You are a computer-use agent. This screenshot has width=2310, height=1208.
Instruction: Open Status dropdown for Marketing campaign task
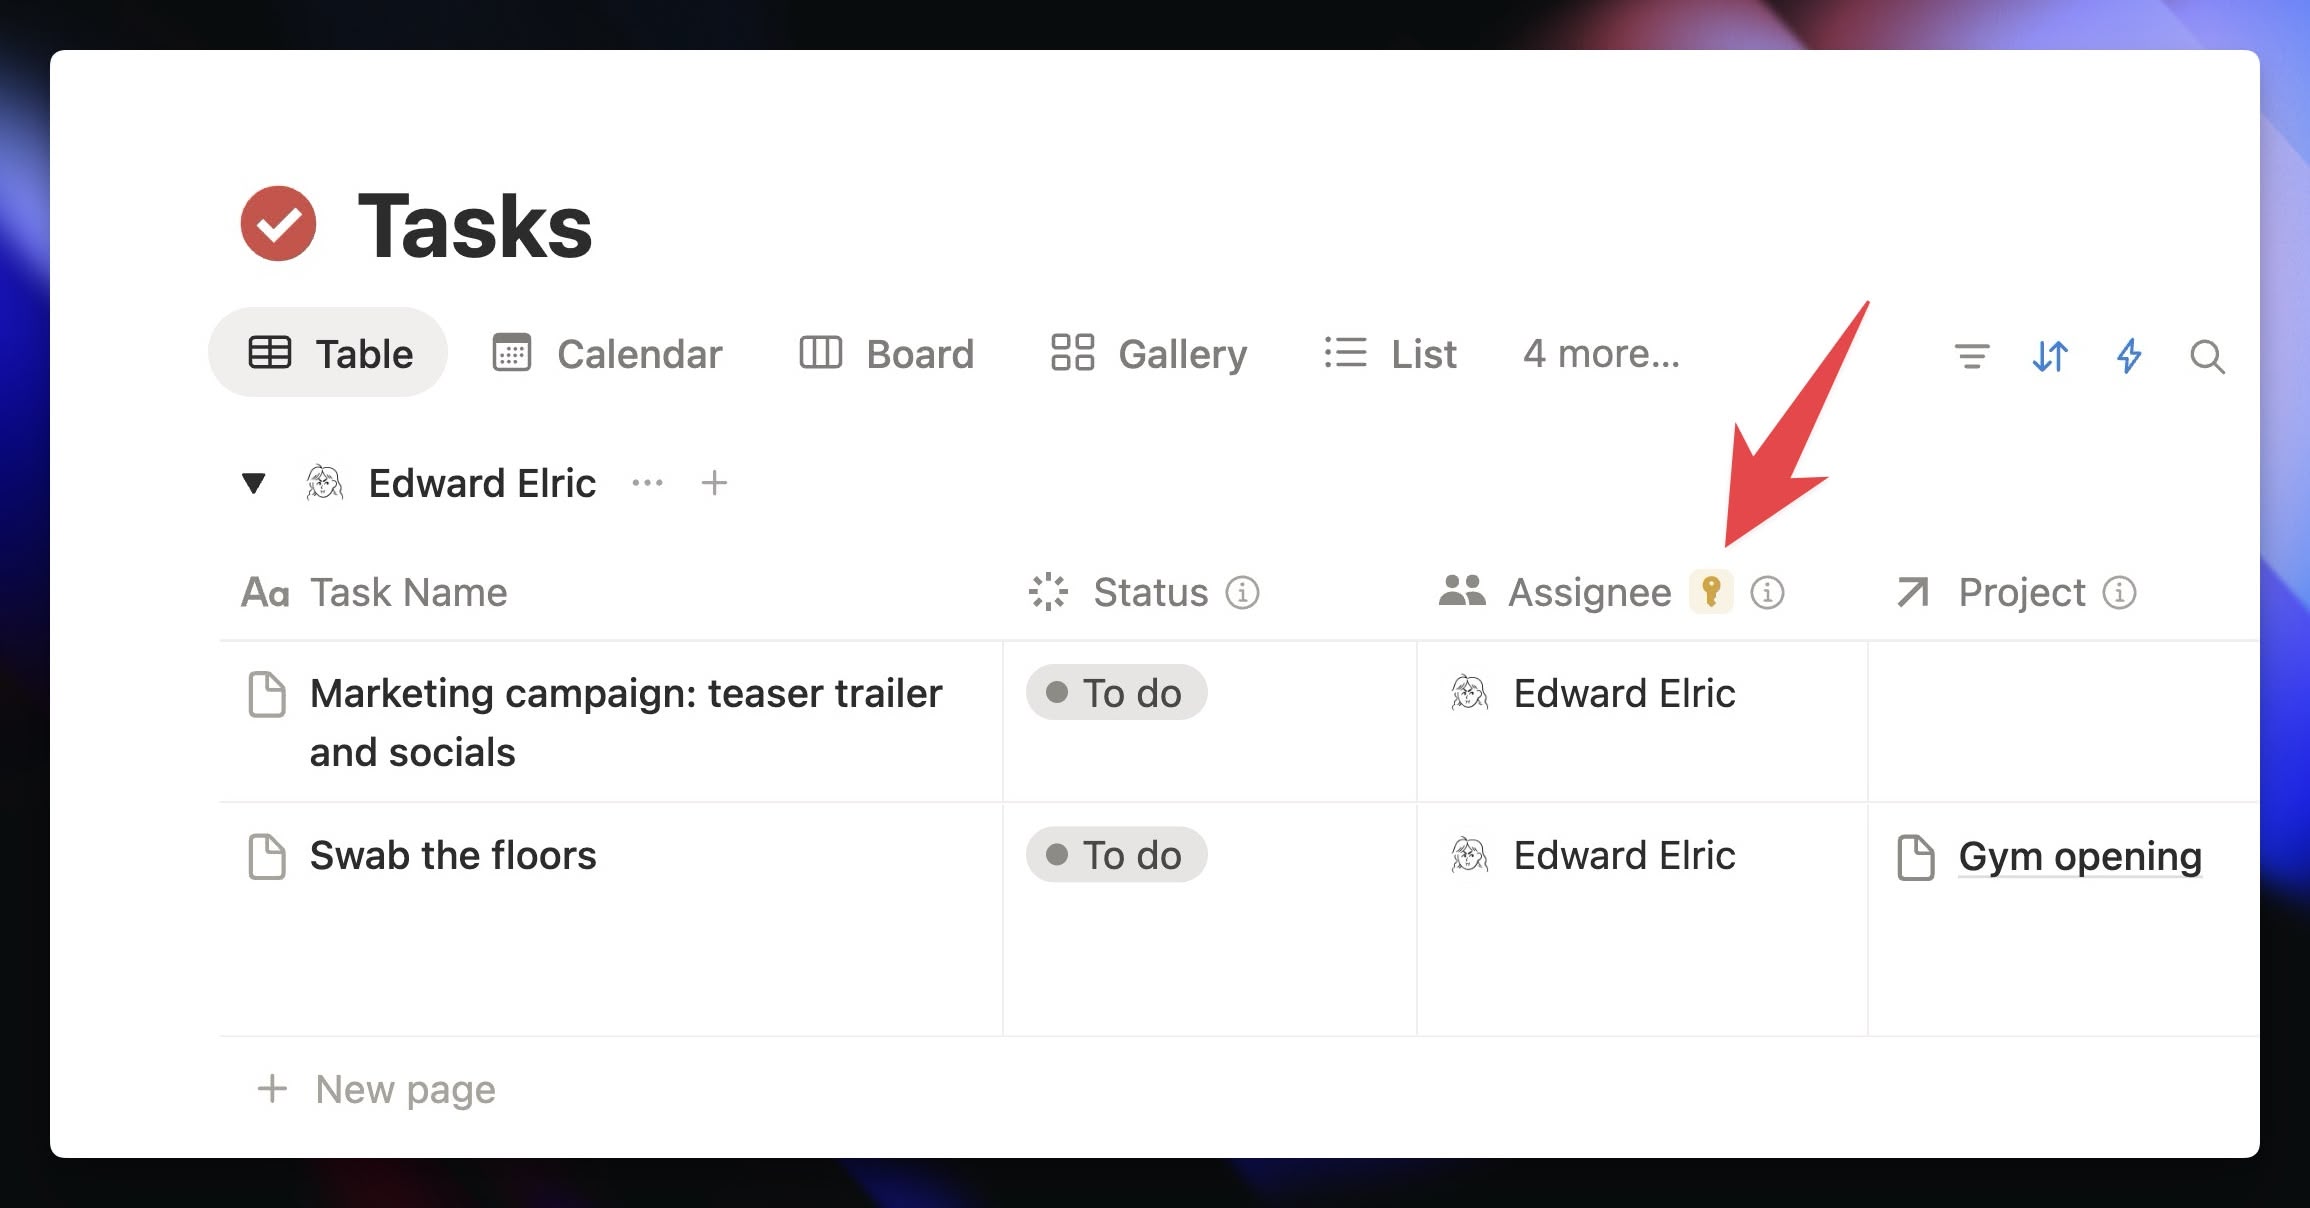point(1116,693)
